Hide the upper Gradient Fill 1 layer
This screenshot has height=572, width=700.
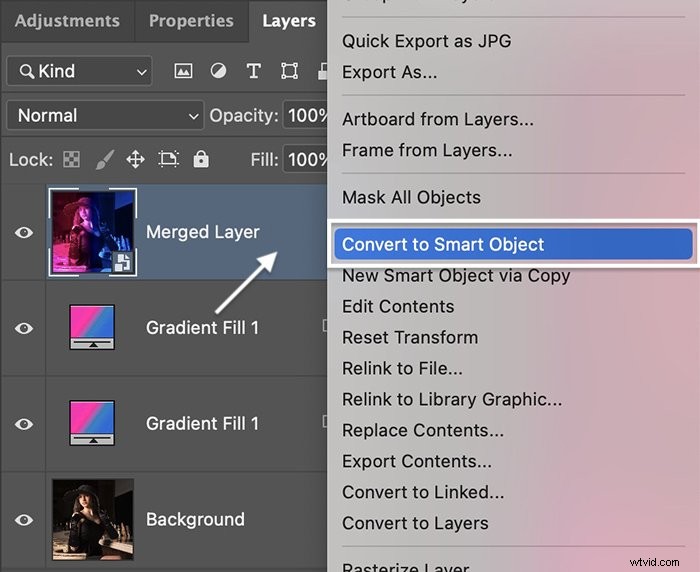(x=24, y=328)
